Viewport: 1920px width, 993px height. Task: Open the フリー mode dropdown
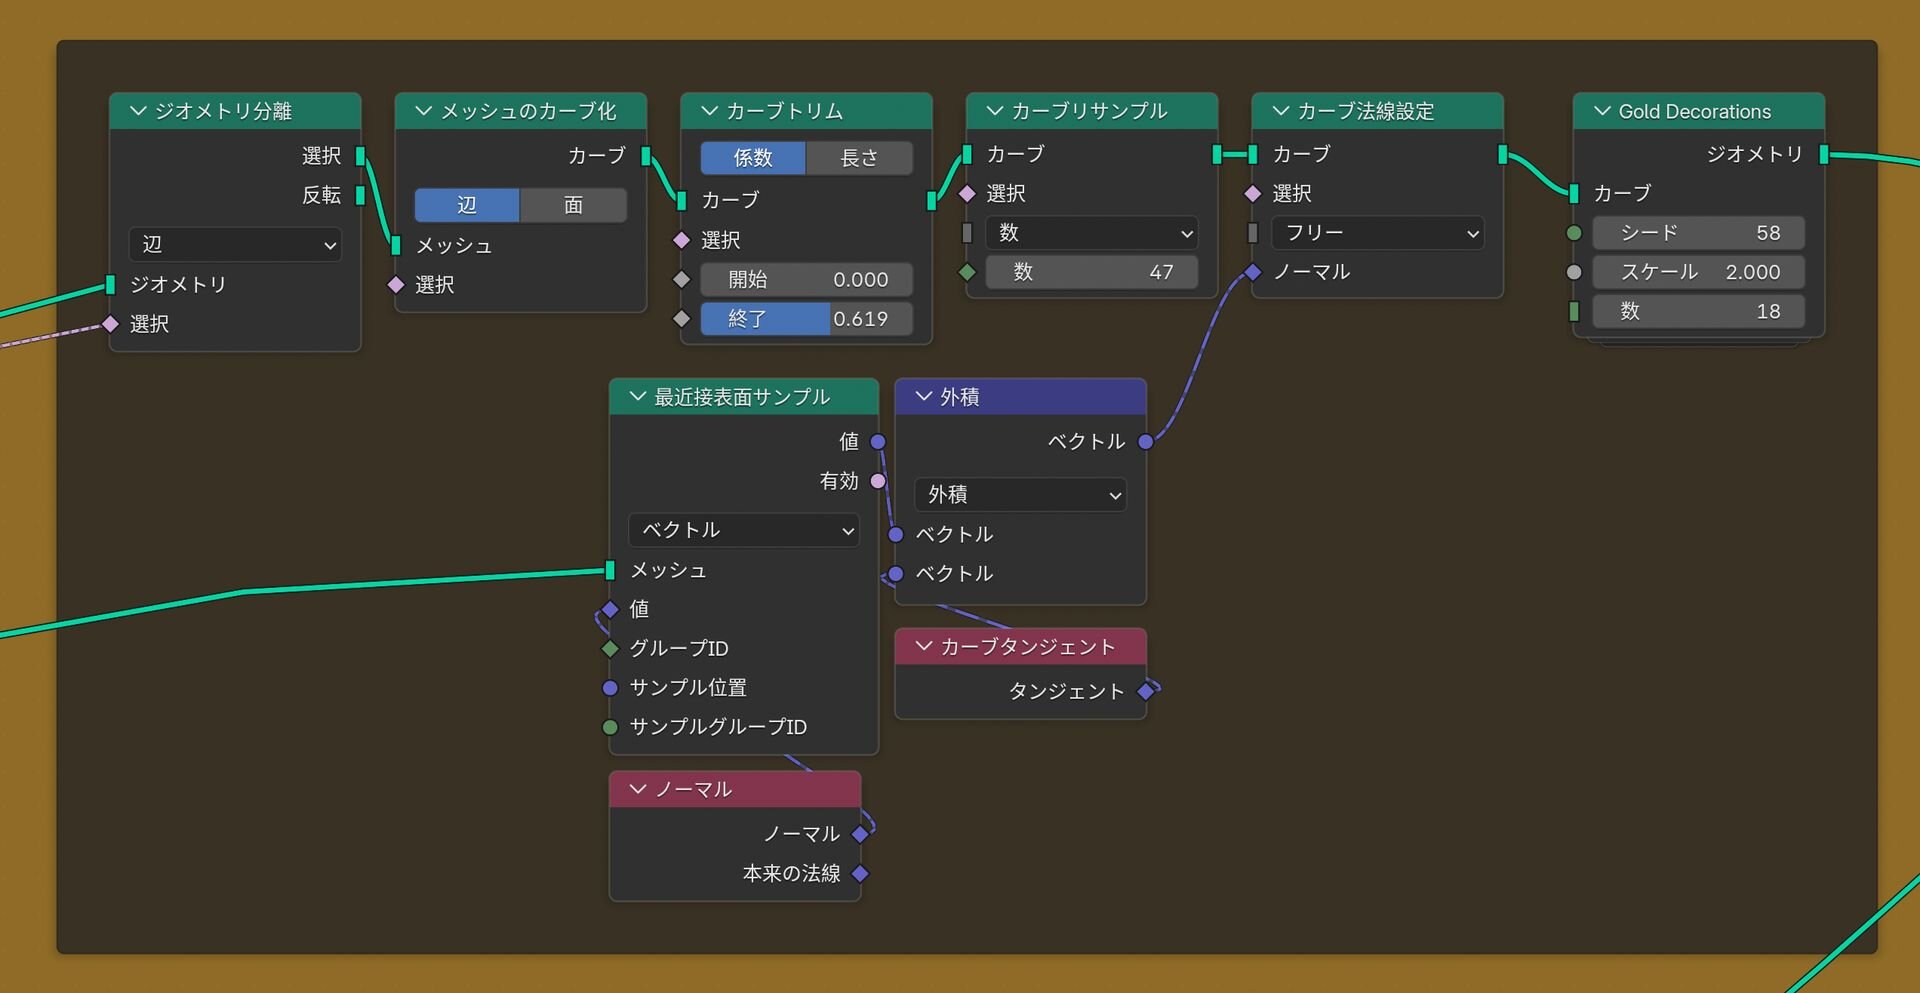coord(1377,233)
